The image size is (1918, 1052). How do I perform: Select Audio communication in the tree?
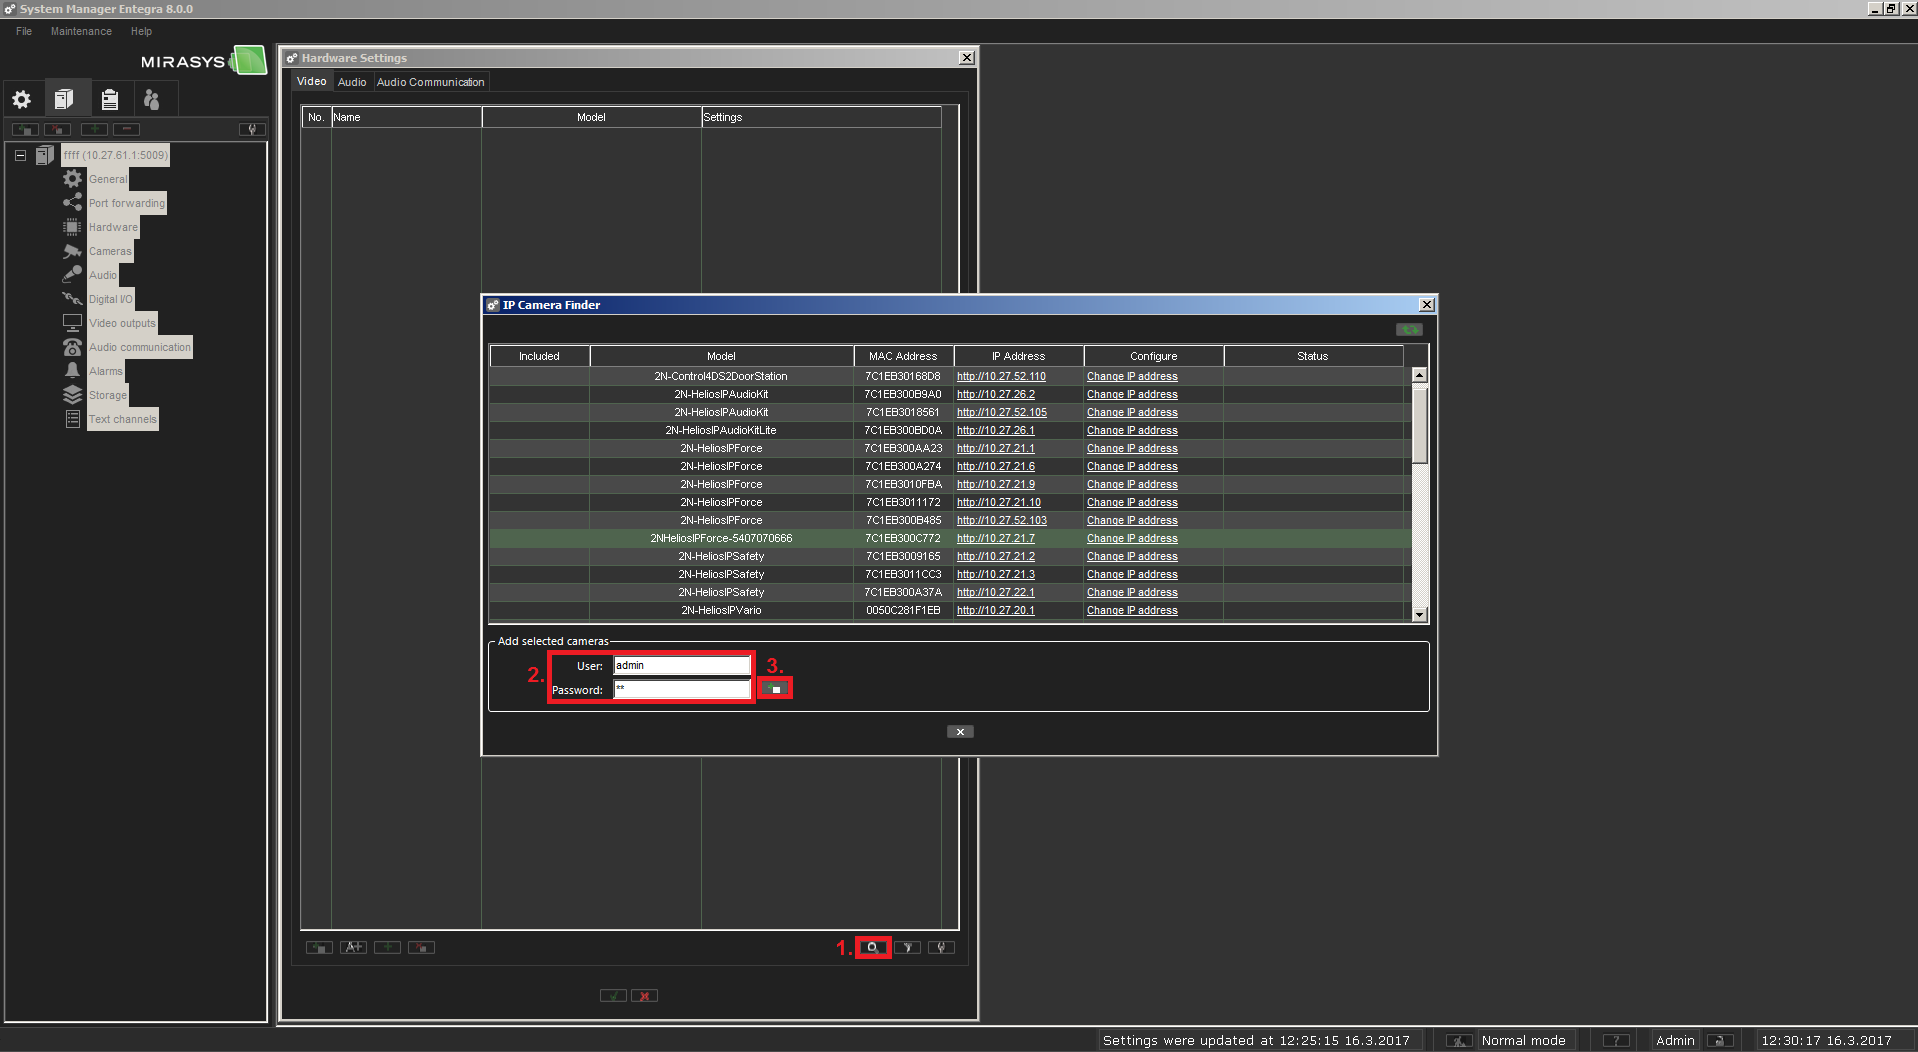(139, 347)
